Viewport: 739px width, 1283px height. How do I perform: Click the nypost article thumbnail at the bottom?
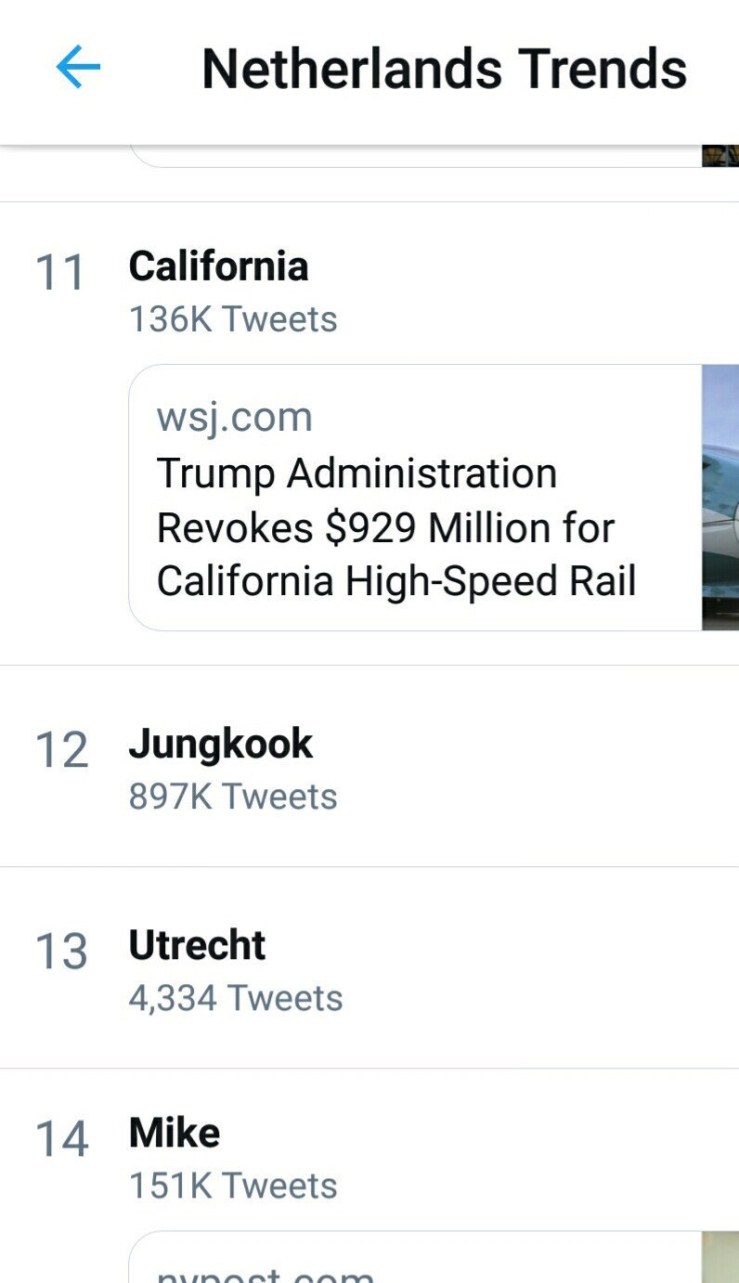[720, 1258]
